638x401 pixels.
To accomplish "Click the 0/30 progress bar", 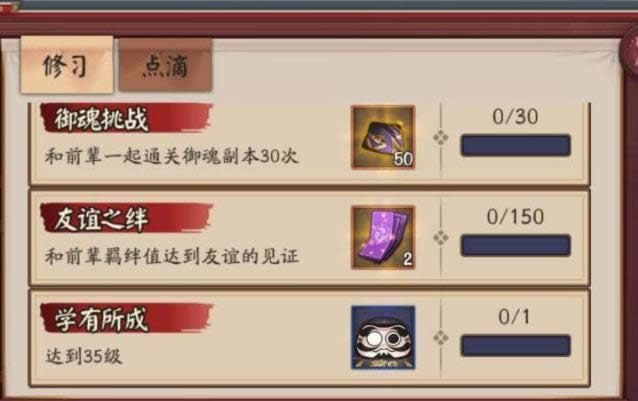I will click(x=516, y=145).
